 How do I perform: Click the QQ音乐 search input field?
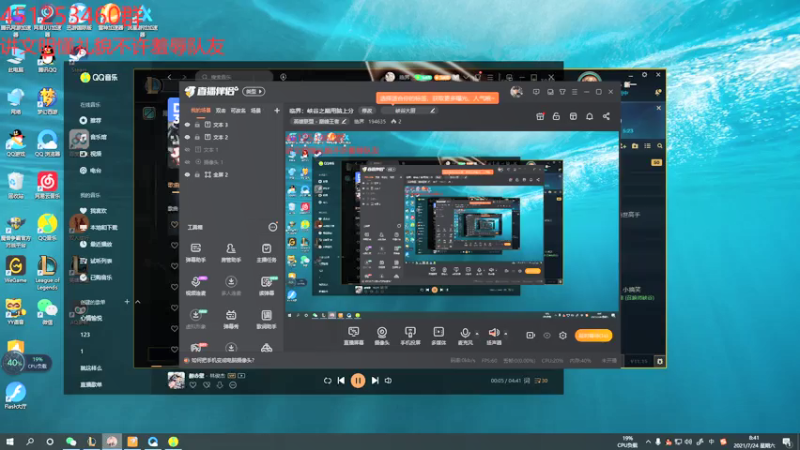coord(234,77)
